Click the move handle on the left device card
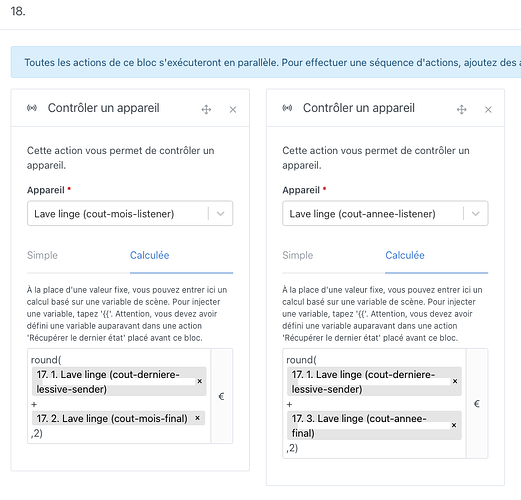The width and height of the screenshot is (521, 500). tap(206, 109)
